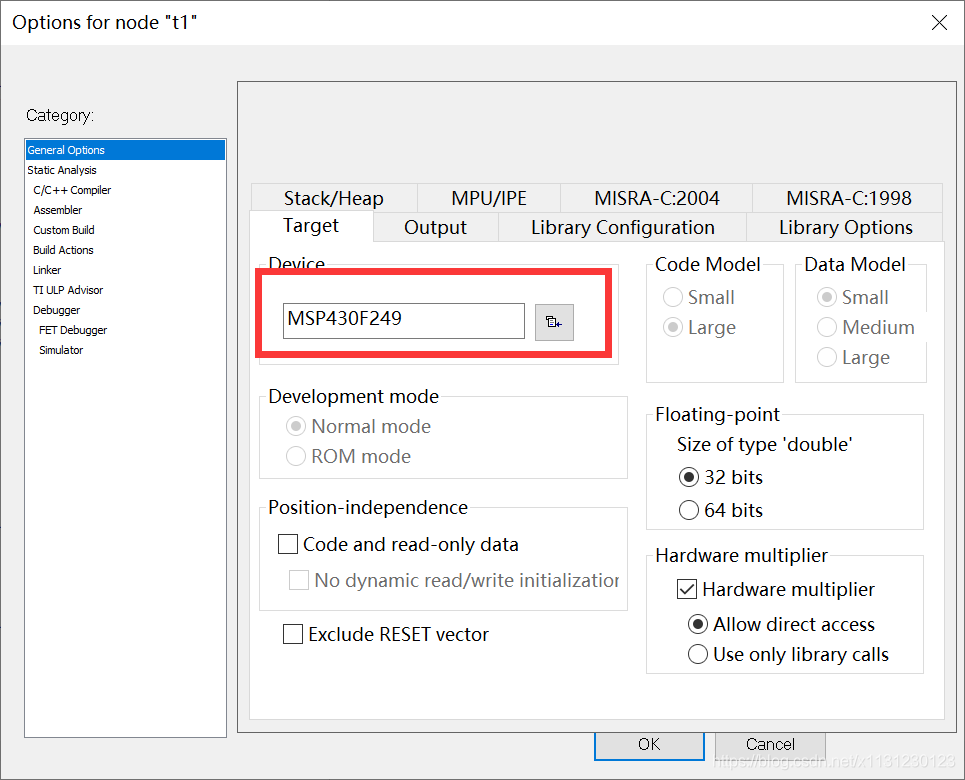Uncheck the Hardware multiplier checkbox

pyautogui.click(x=688, y=590)
